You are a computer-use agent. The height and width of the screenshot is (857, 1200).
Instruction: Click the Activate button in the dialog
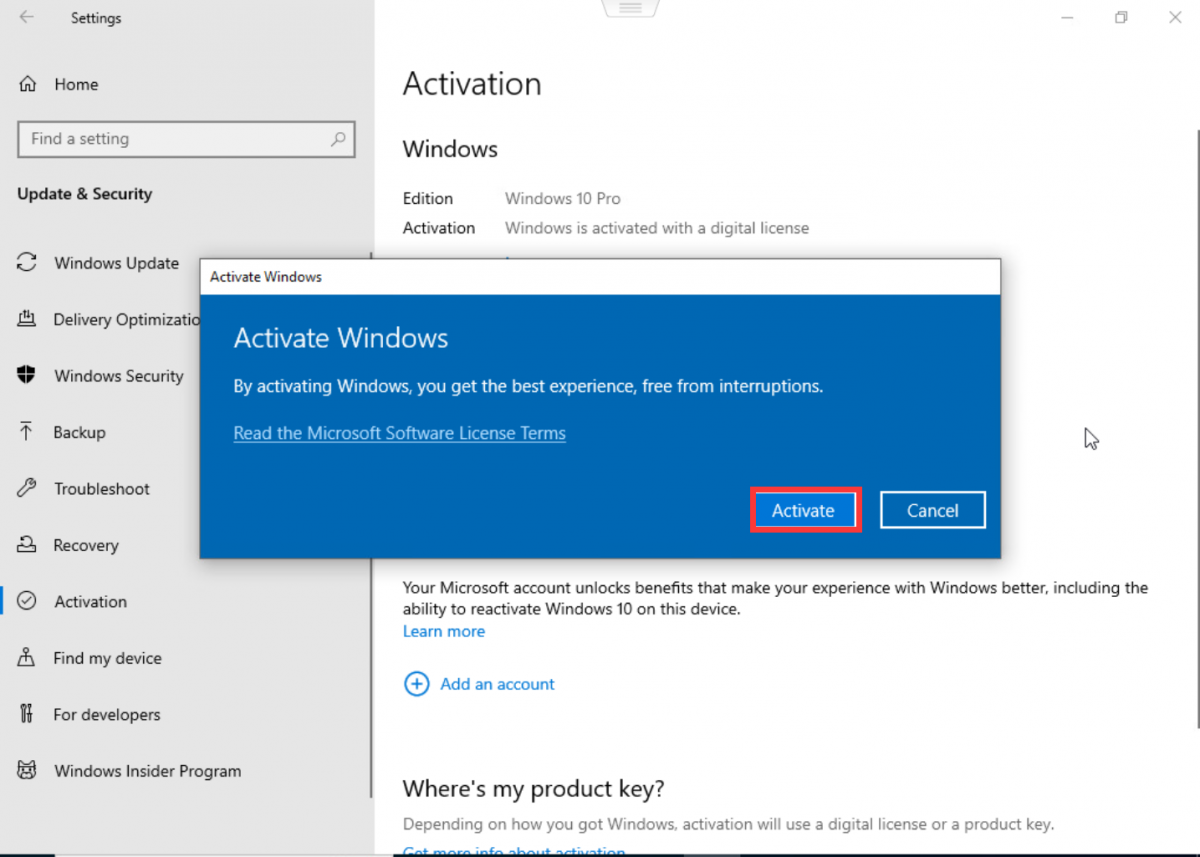(804, 510)
